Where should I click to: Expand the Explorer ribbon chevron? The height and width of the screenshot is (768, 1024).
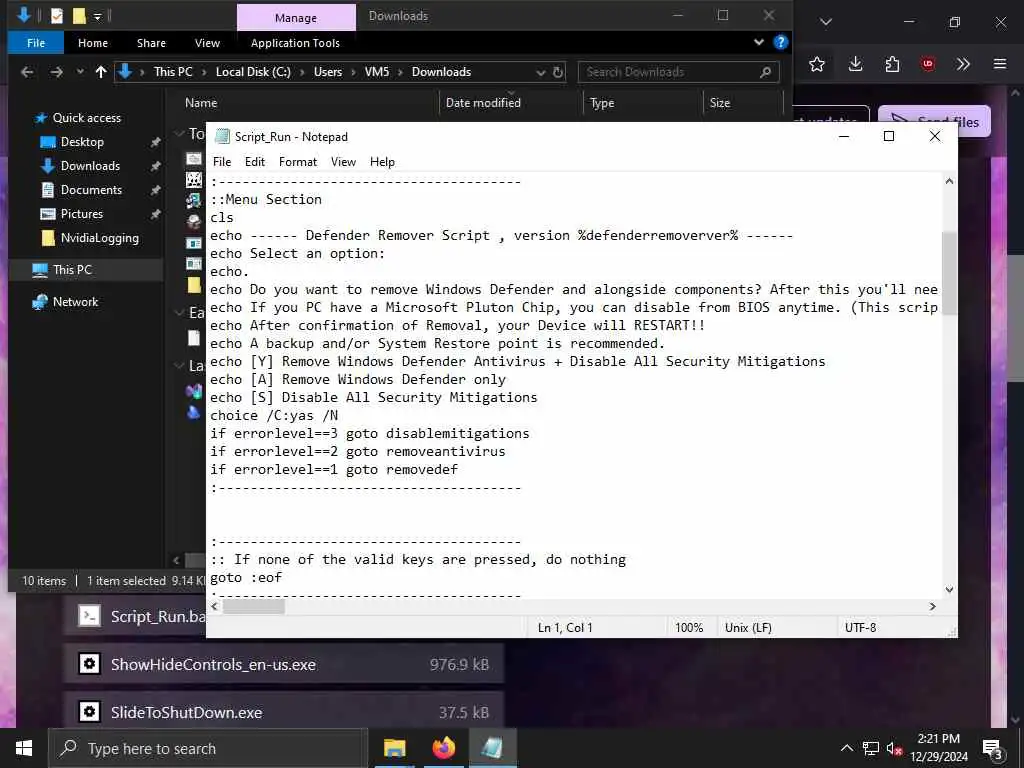tap(759, 42)
